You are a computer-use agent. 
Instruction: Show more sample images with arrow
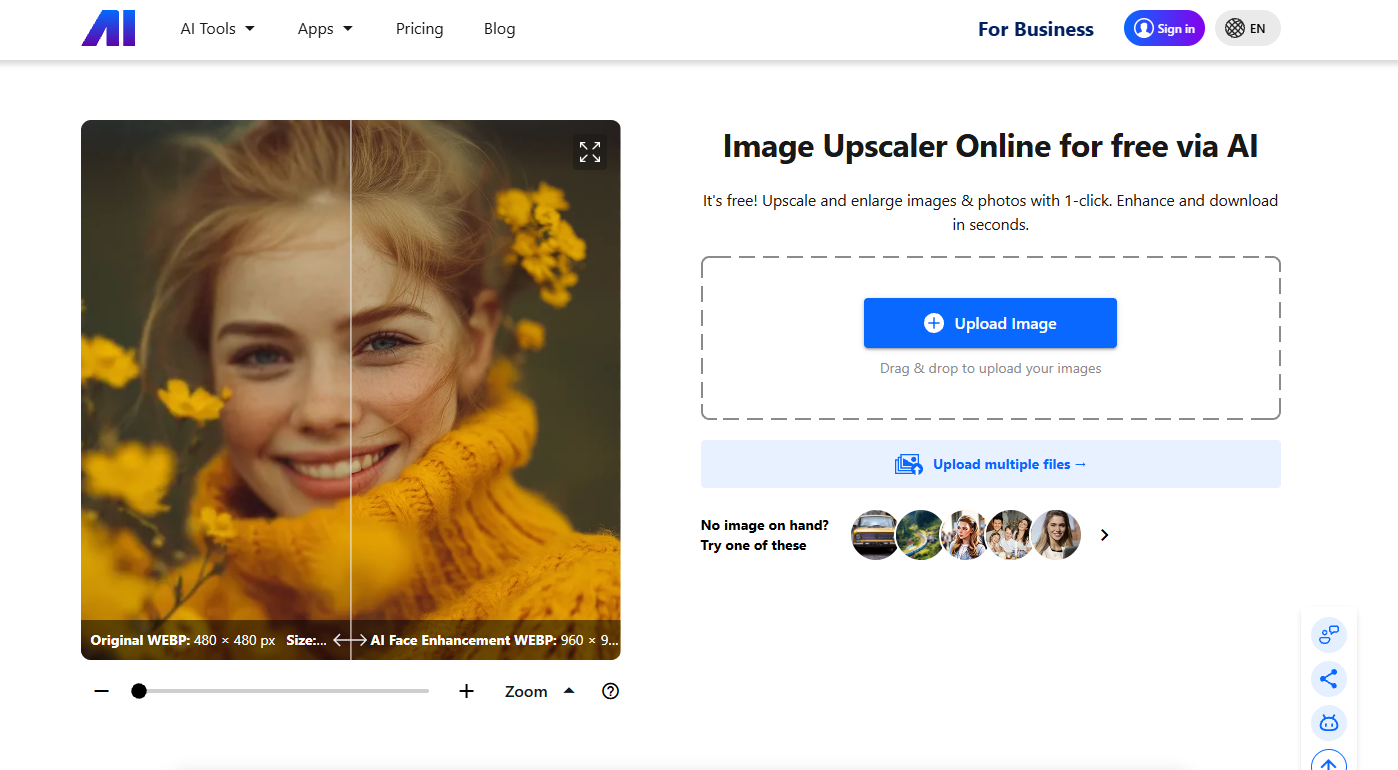1104,535
